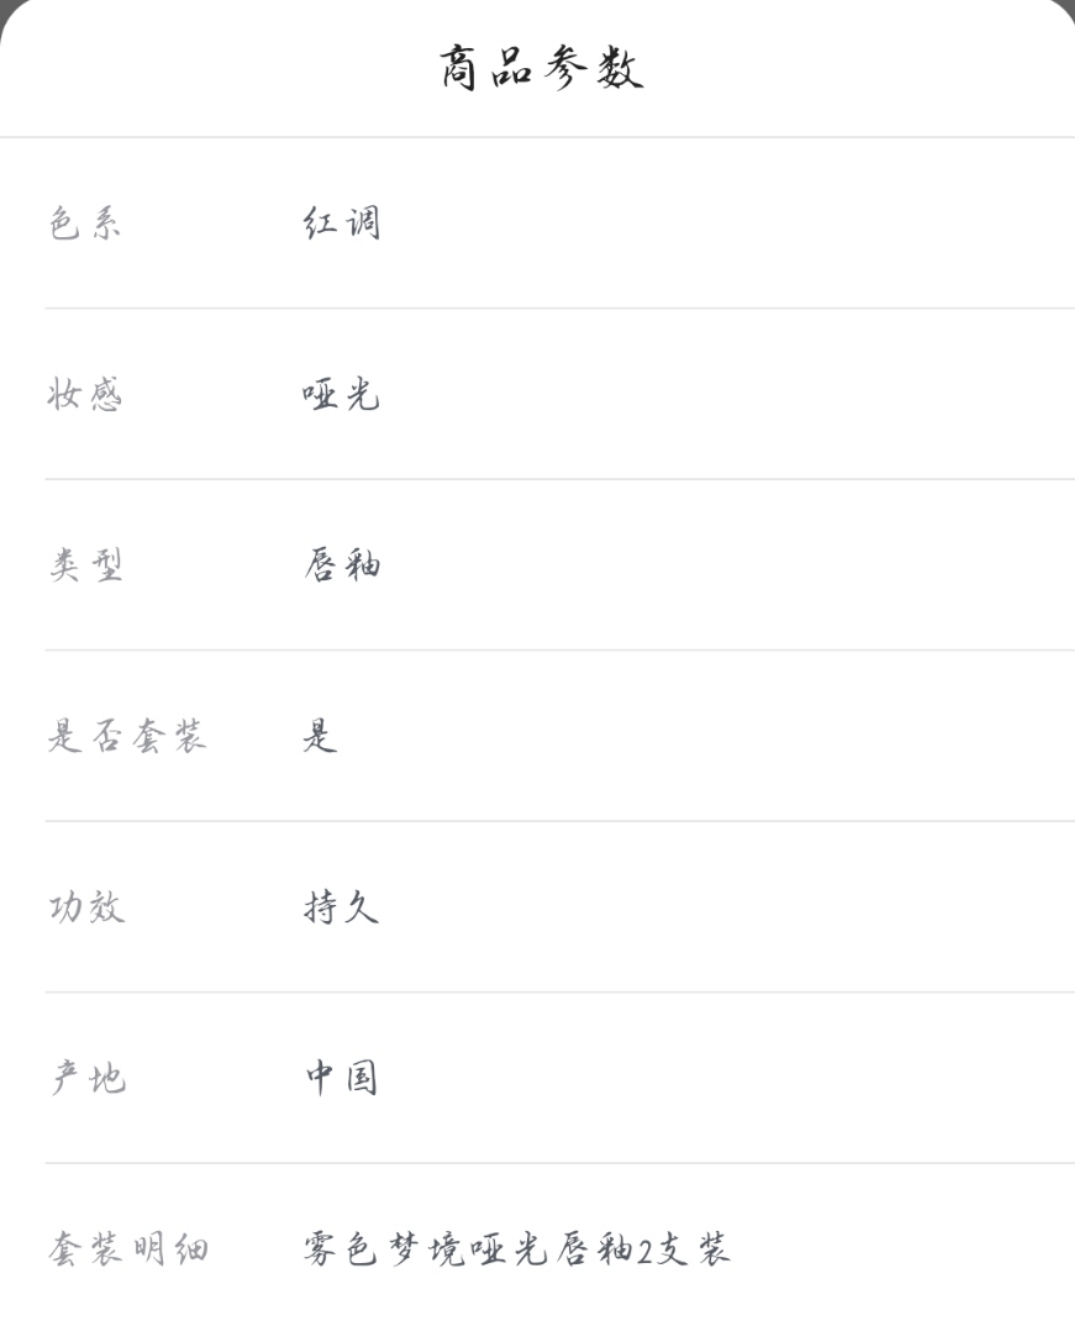This screenshot has width=1075, height=1322.
Task: Select the 产地 label
Action: [x=87, y=1078]
